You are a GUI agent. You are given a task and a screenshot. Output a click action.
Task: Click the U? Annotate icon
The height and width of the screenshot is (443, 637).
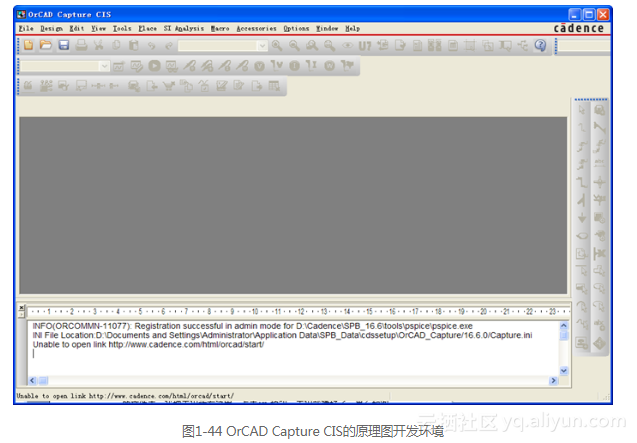(x=365, y=46)
